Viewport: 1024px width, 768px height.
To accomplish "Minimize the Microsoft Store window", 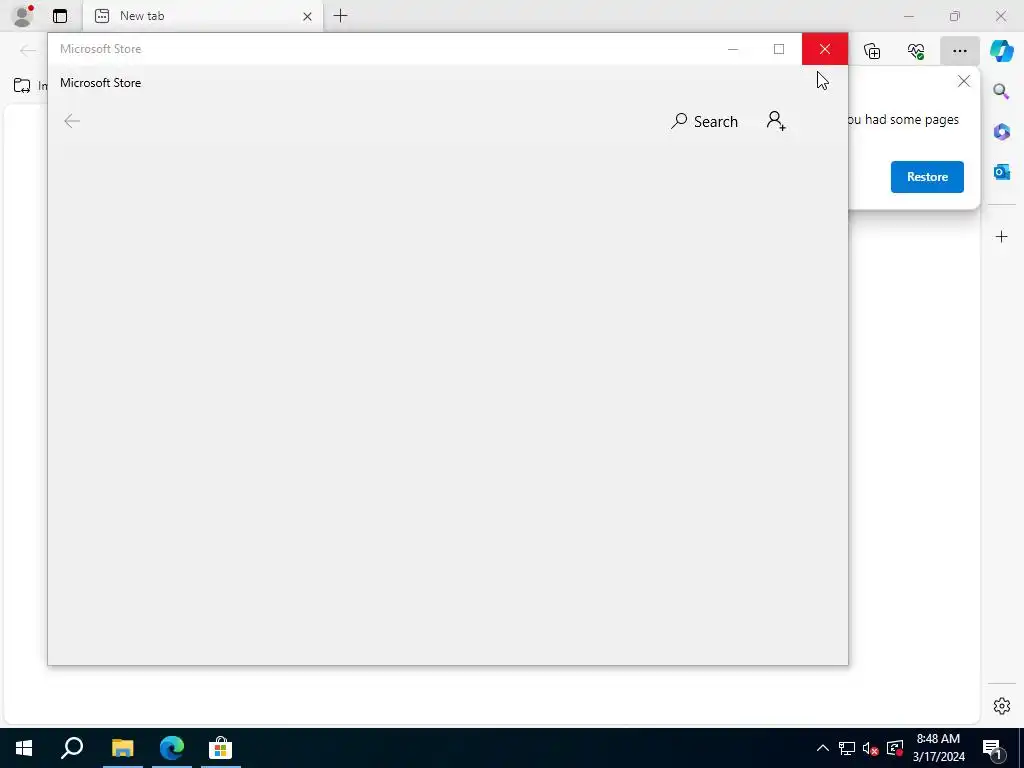I will (x=733, y=49).
